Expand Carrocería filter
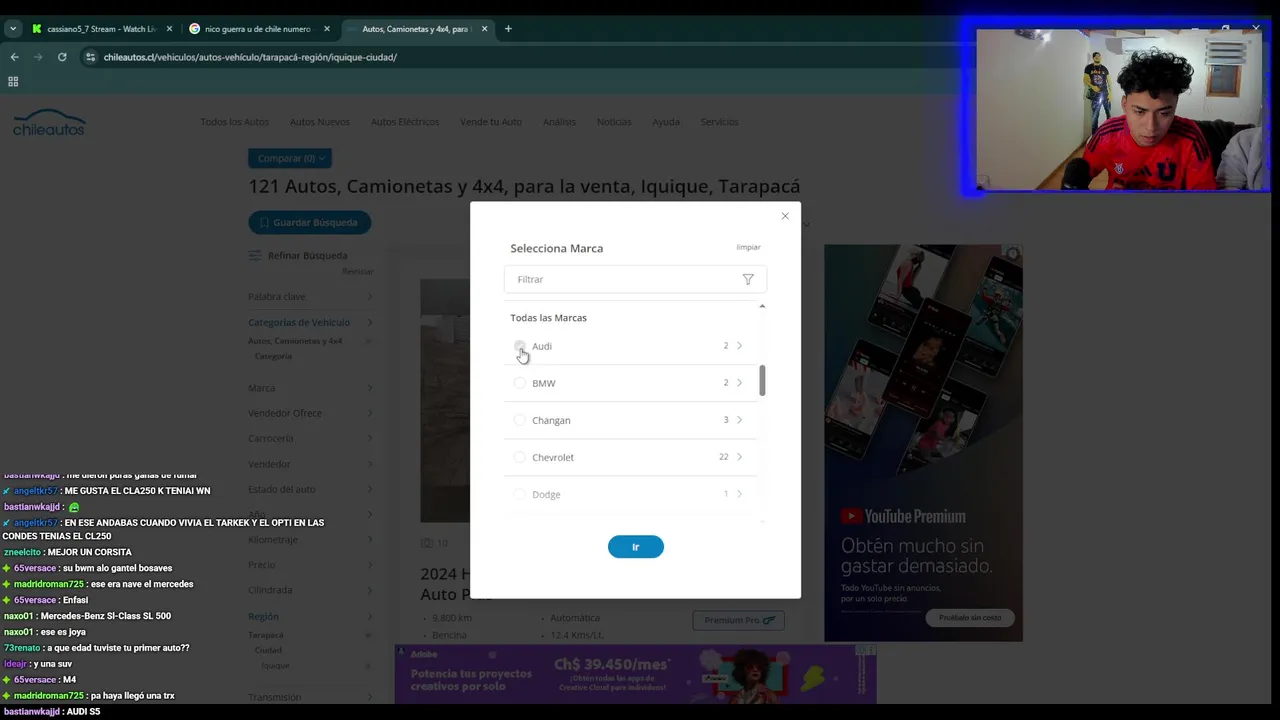Screen dimensions: 1280x720 310,439
